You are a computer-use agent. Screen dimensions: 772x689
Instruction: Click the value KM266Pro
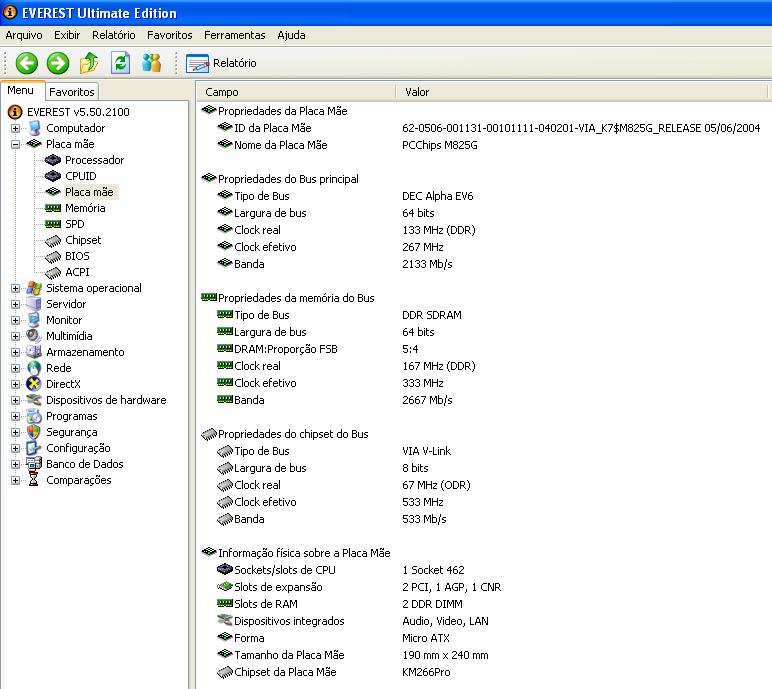[426, 672]
